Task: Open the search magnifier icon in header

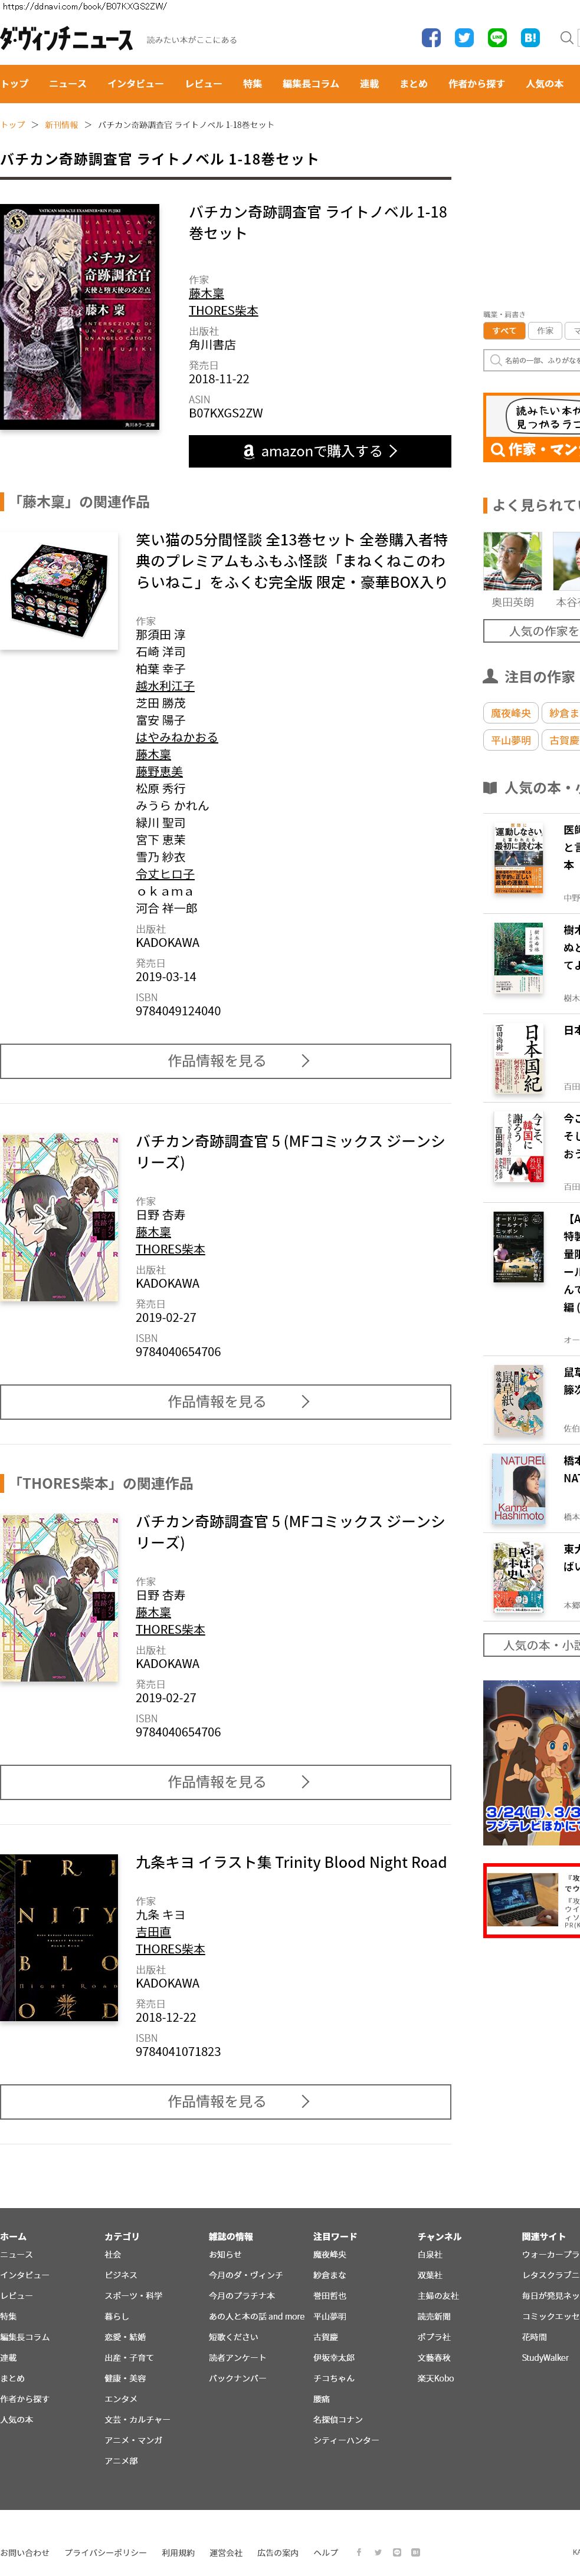Action: coord(566,38)
